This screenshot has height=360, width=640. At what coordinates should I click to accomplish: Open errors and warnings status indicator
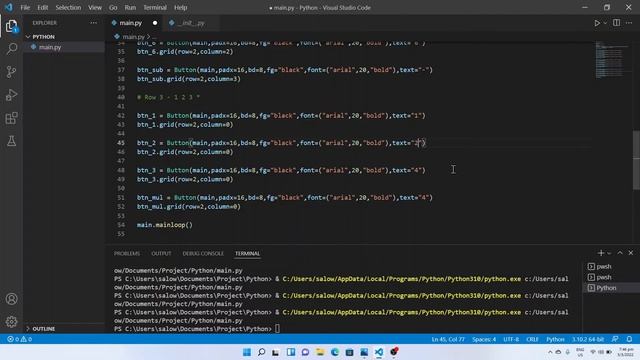tap(20, 339)
